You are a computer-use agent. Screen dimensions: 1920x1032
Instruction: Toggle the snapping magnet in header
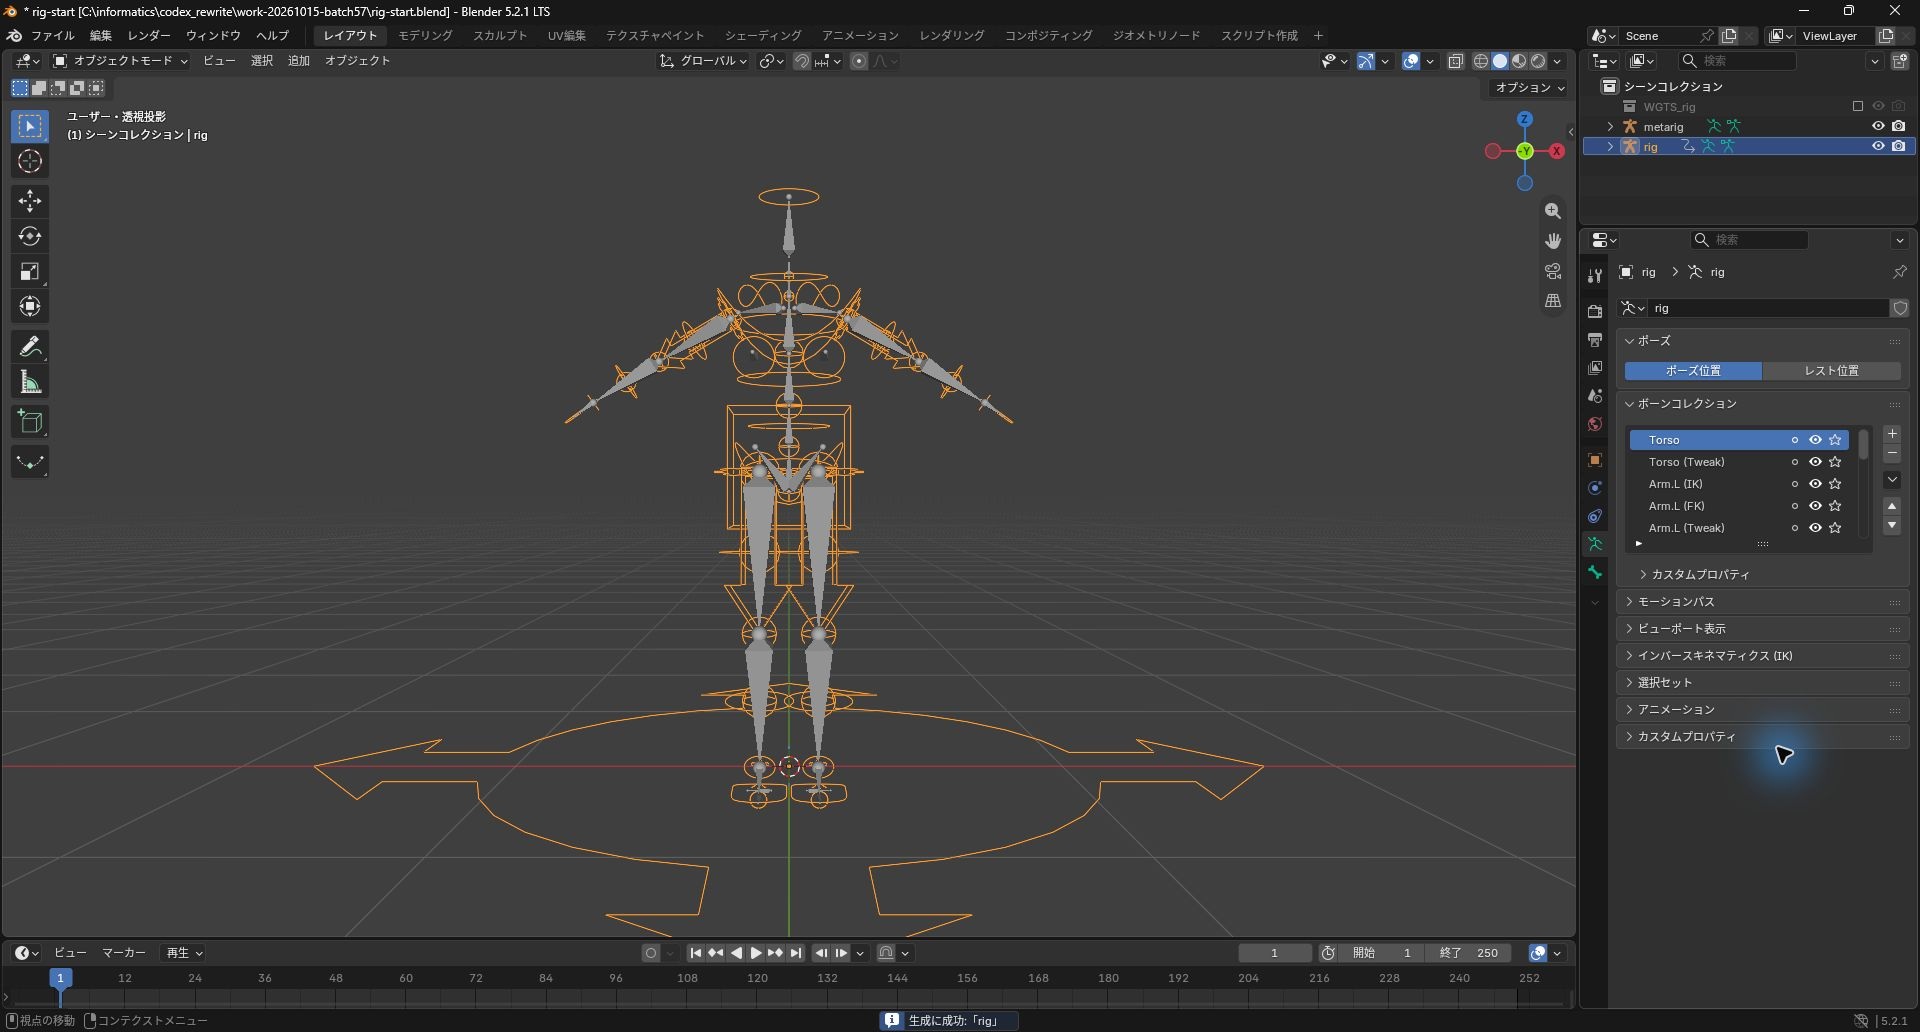click(802, 61)
